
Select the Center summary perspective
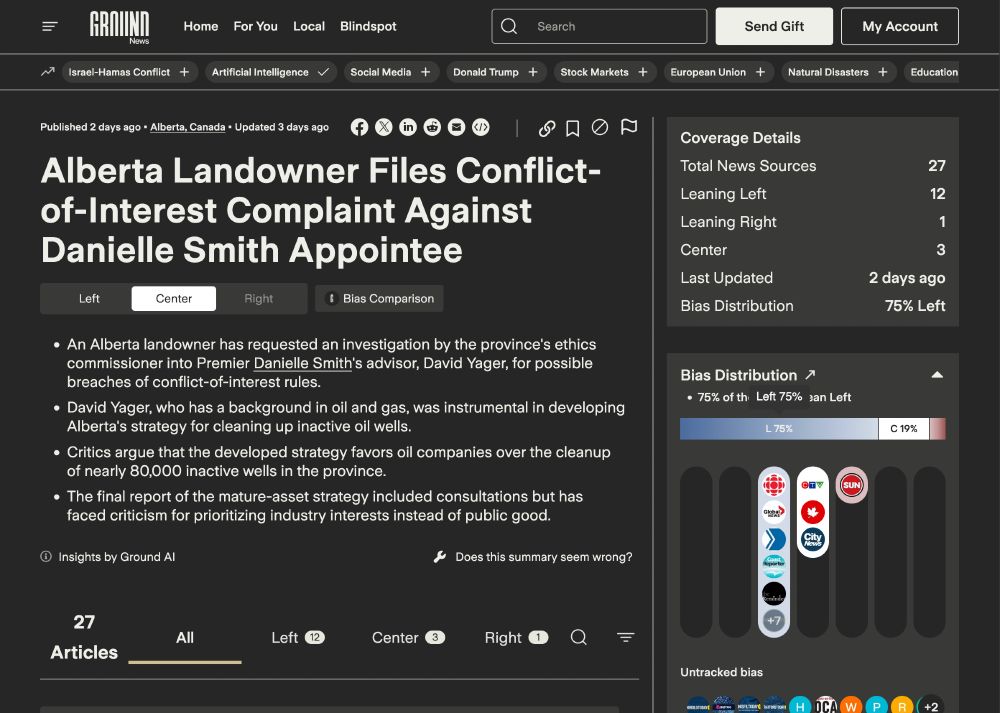(173, 298)
